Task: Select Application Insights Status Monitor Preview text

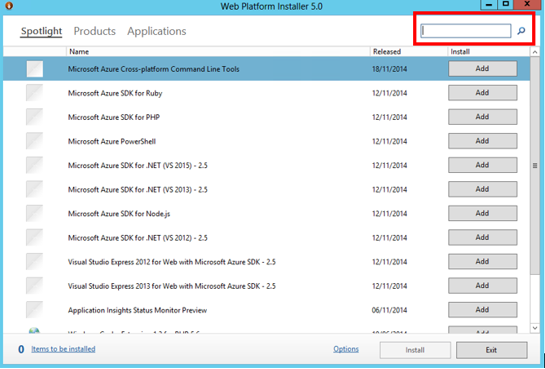Action: coord(137,310)
